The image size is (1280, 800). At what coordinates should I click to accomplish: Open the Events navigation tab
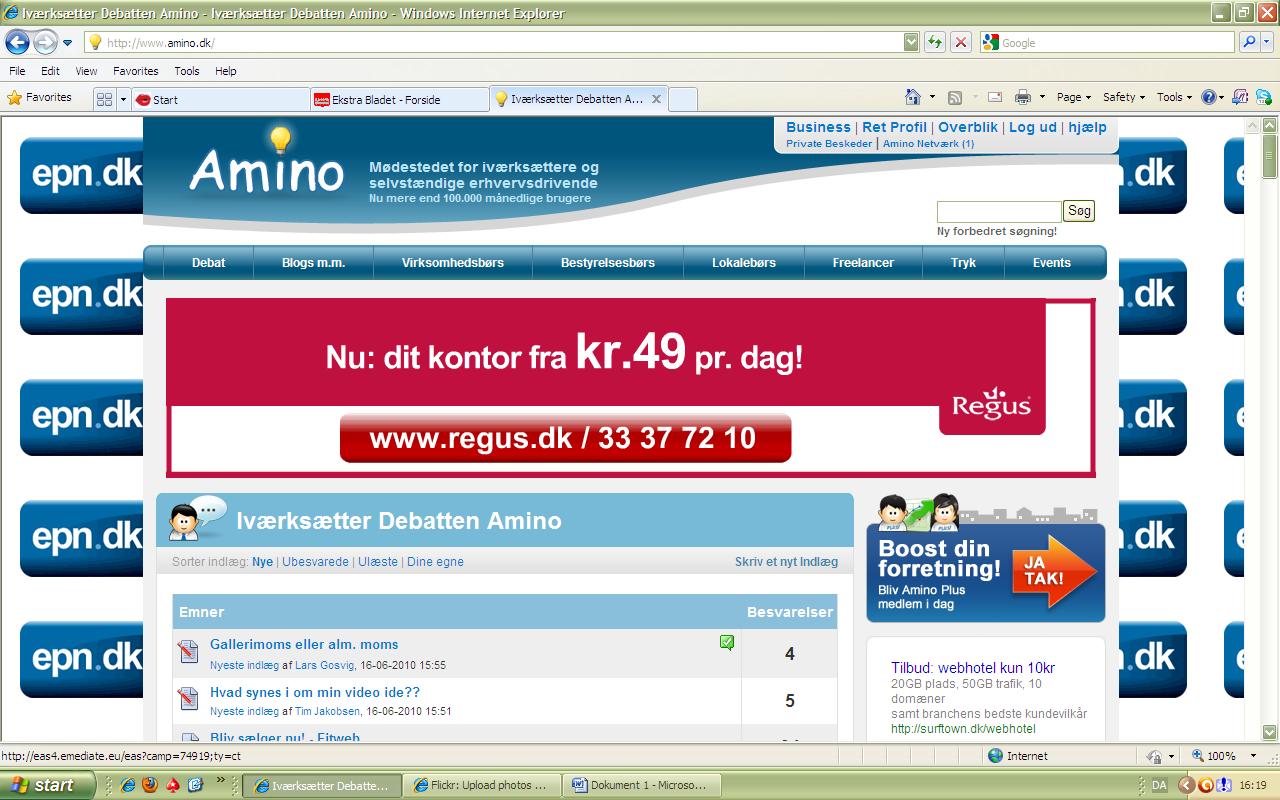pyautogui.click(x=1052, y=263)
